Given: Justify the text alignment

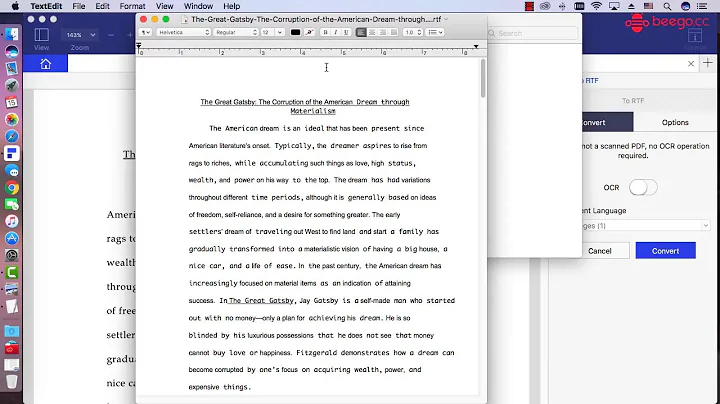Looking at the screenshot, I should [394, 32].
